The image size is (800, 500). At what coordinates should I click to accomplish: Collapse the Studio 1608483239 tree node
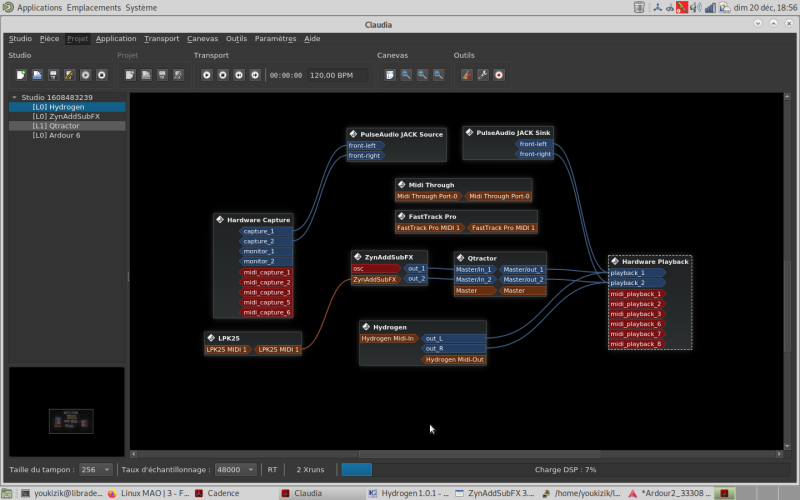[x=14, y=98]
